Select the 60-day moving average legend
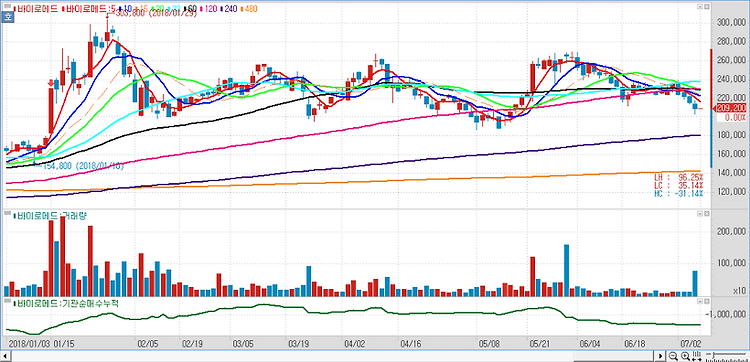 (x=191, y=9)
